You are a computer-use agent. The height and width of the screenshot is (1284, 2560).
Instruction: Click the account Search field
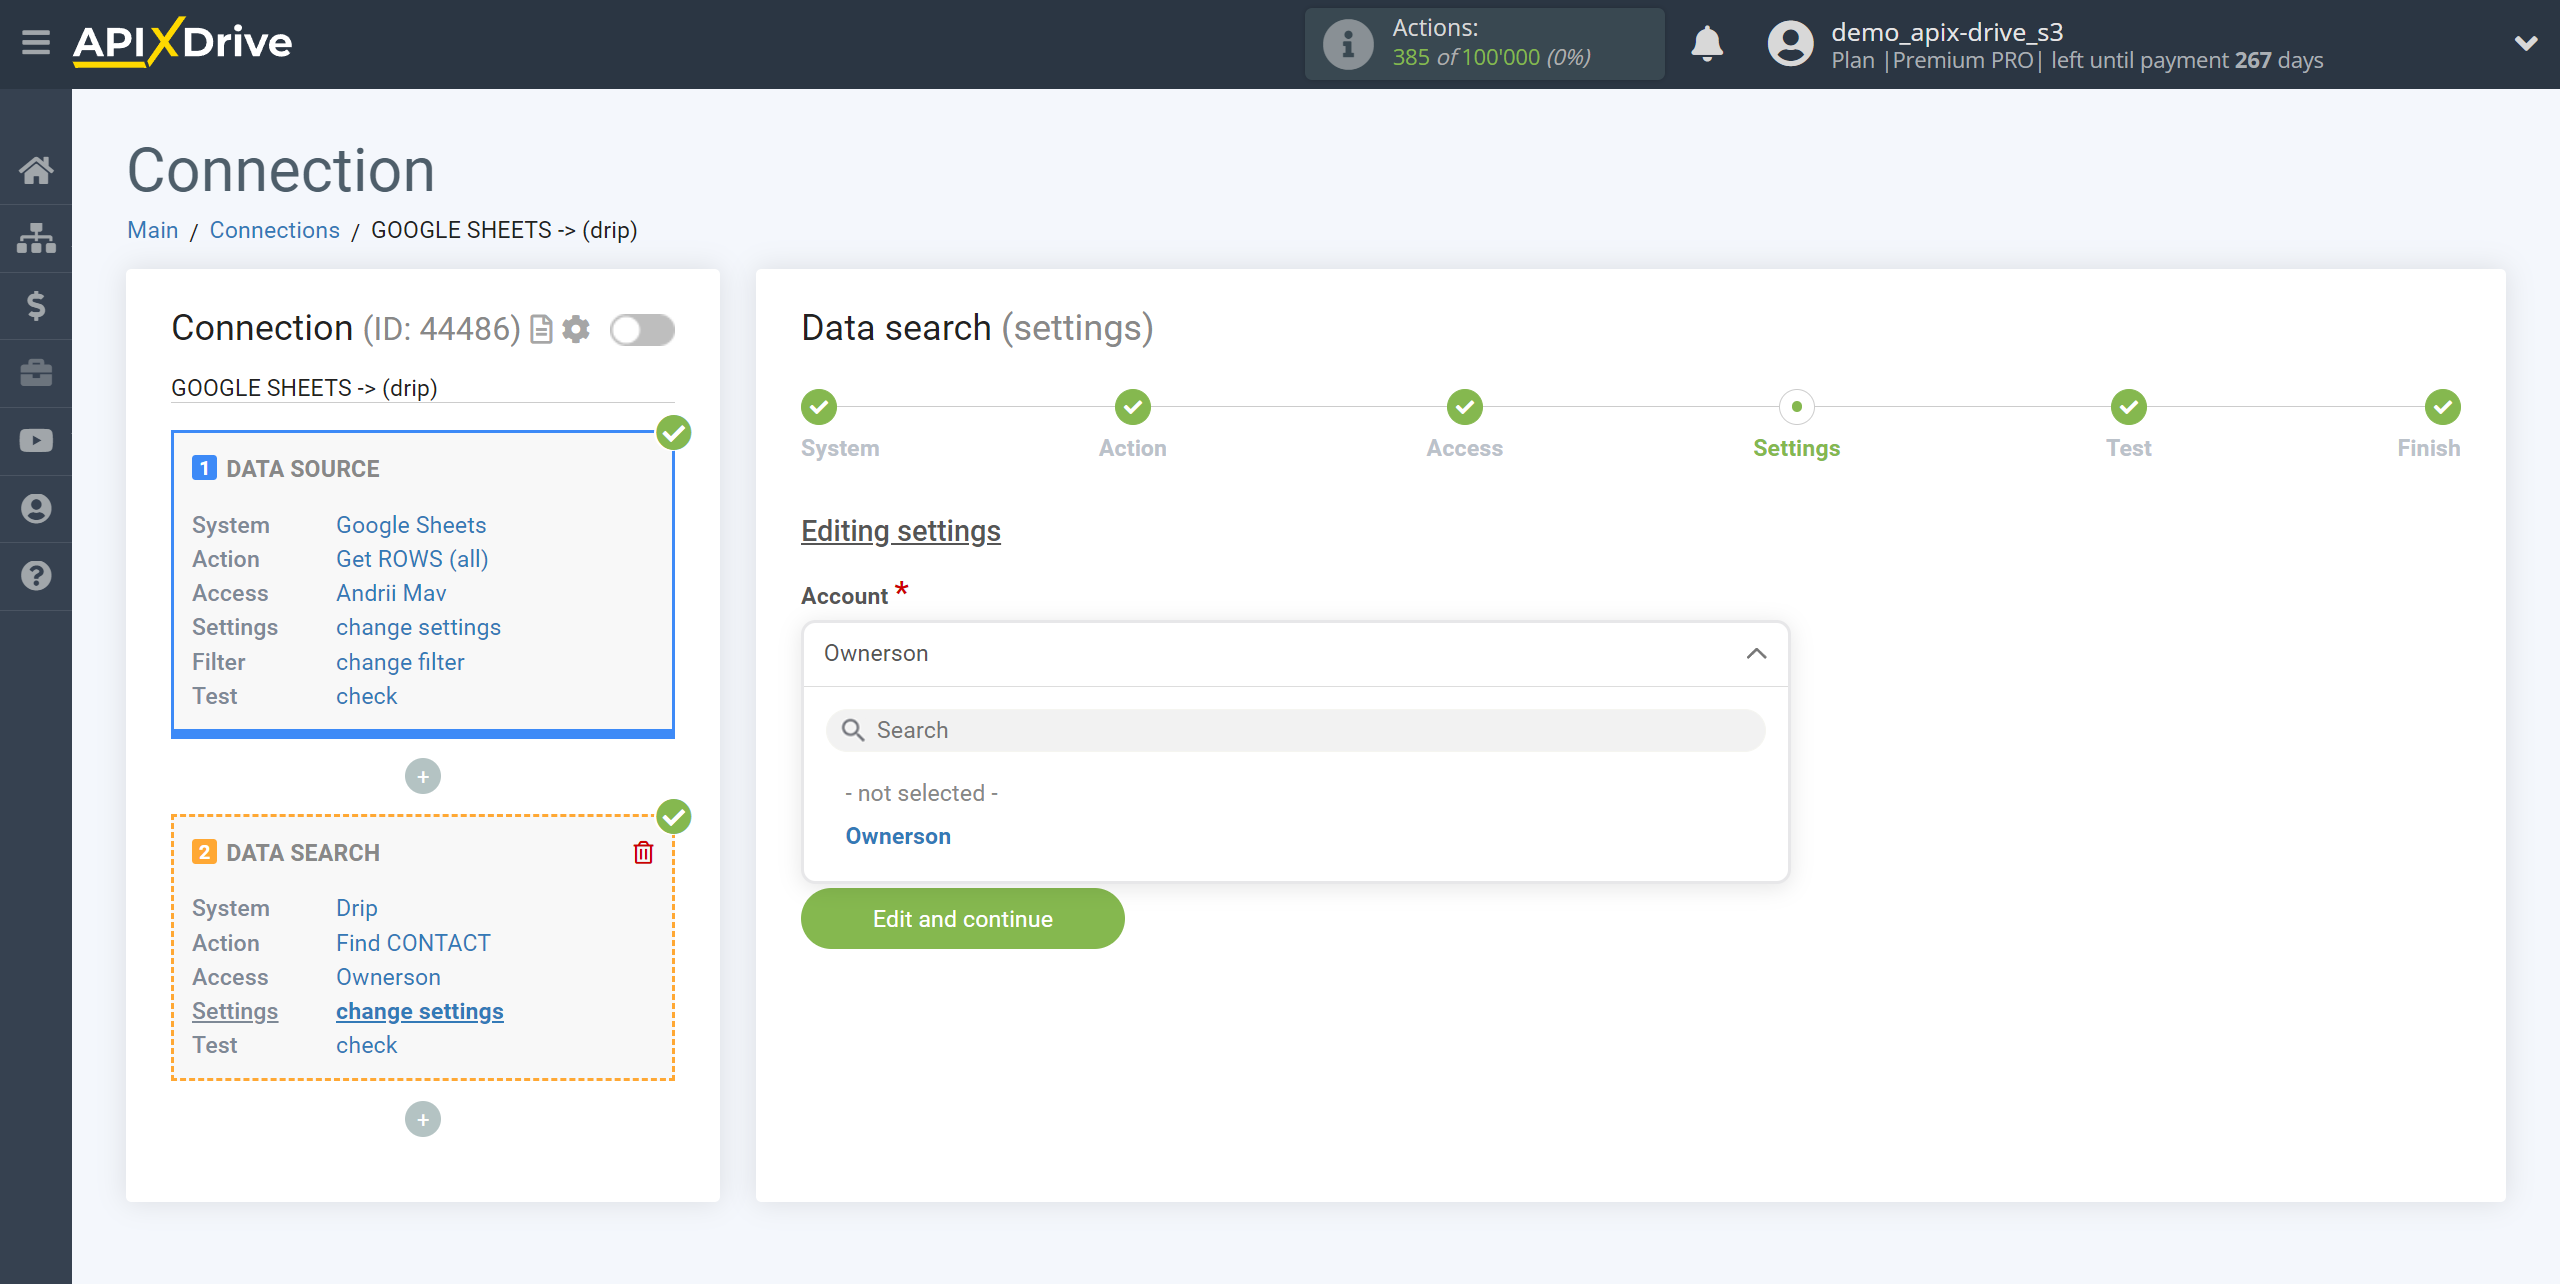pyautogui.click(x=1296, y=730)
